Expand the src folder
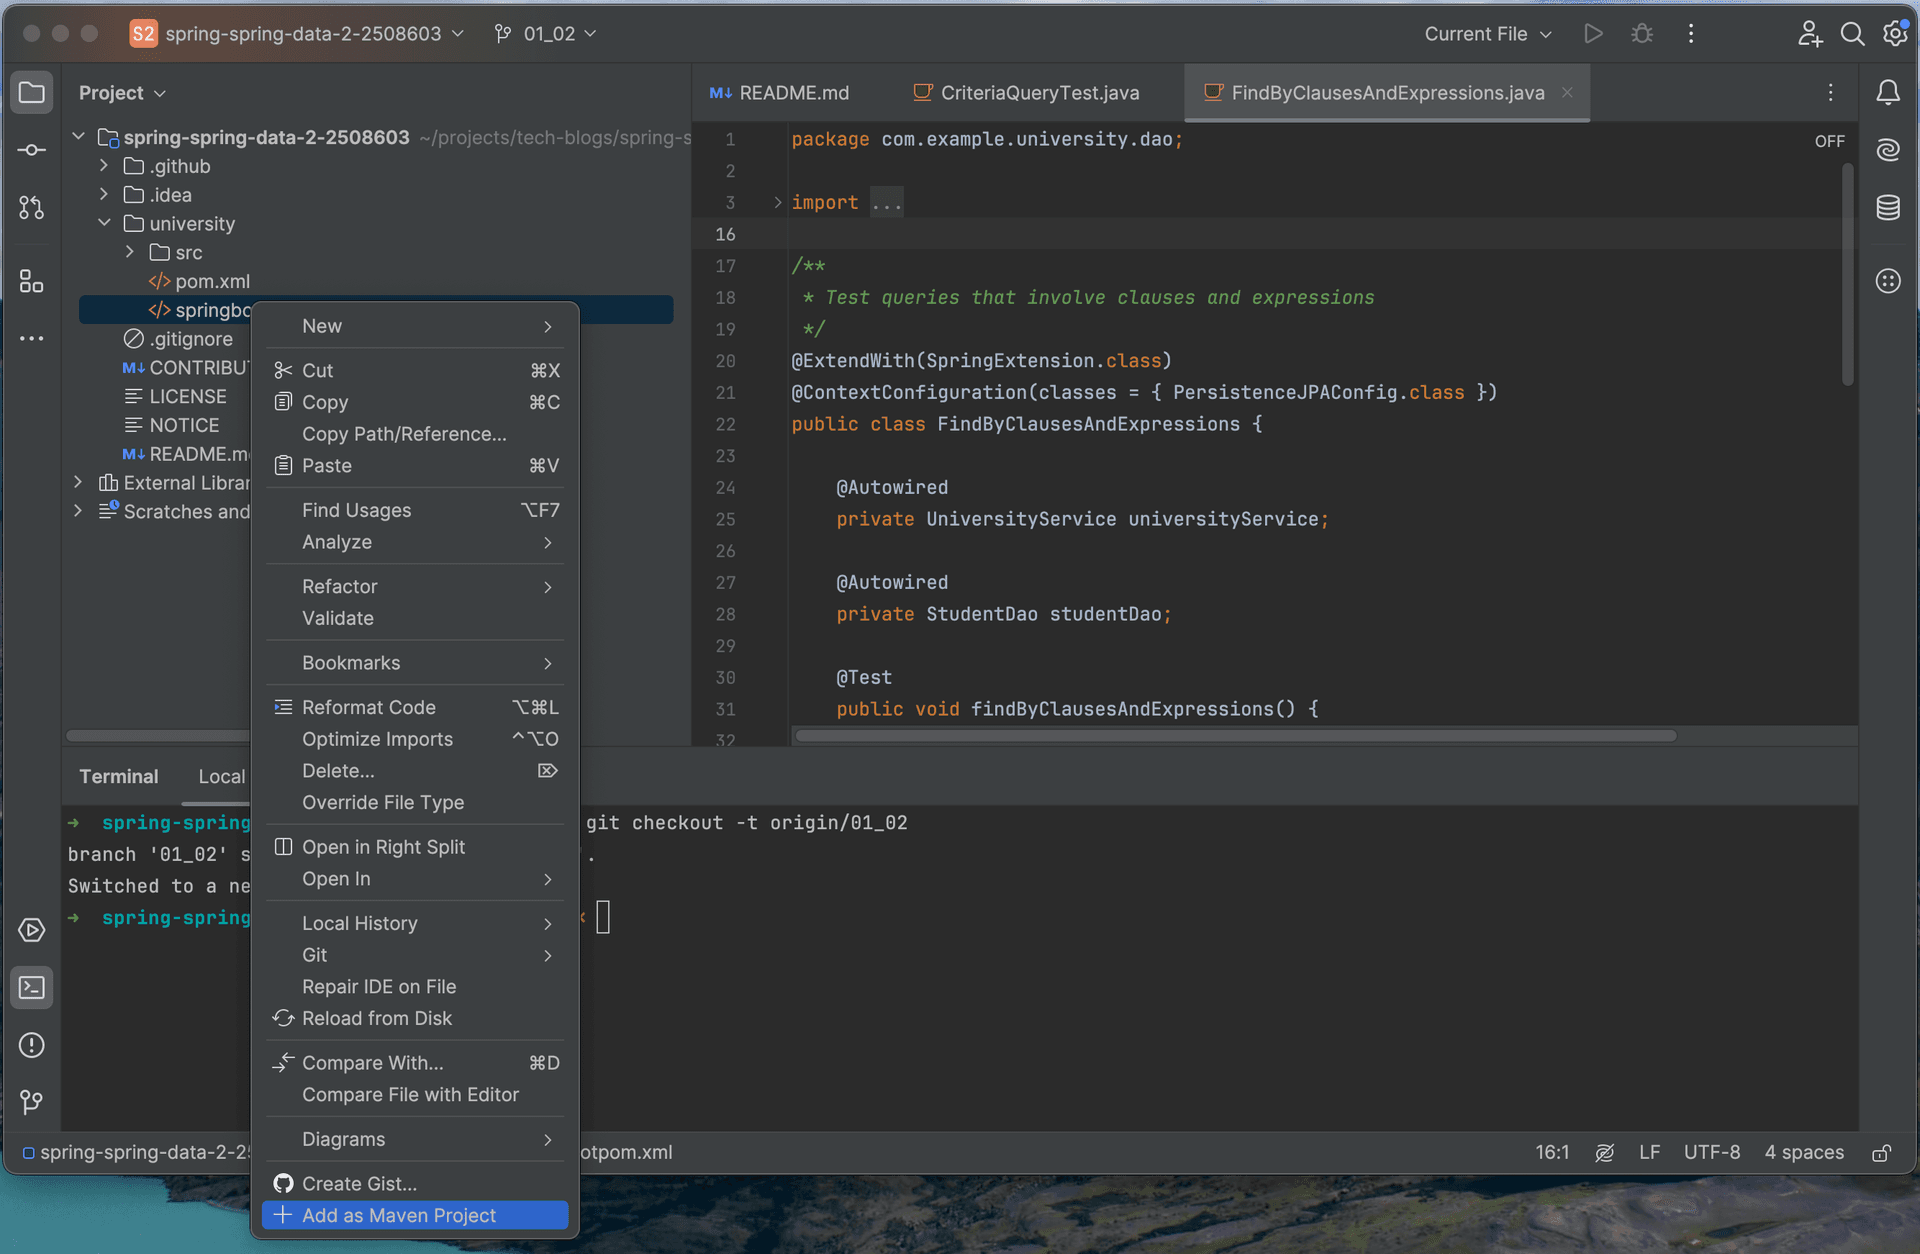 [130, 252]
